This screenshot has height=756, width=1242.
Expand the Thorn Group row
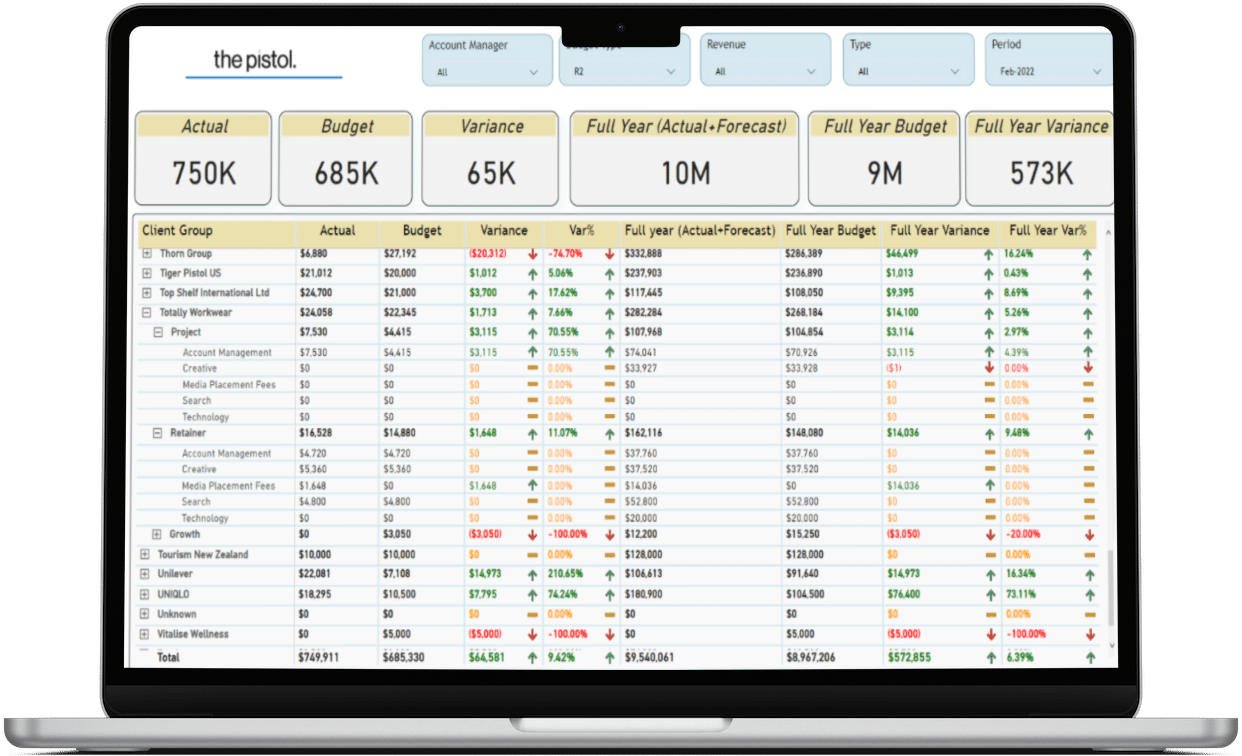[x=146, y=254]
